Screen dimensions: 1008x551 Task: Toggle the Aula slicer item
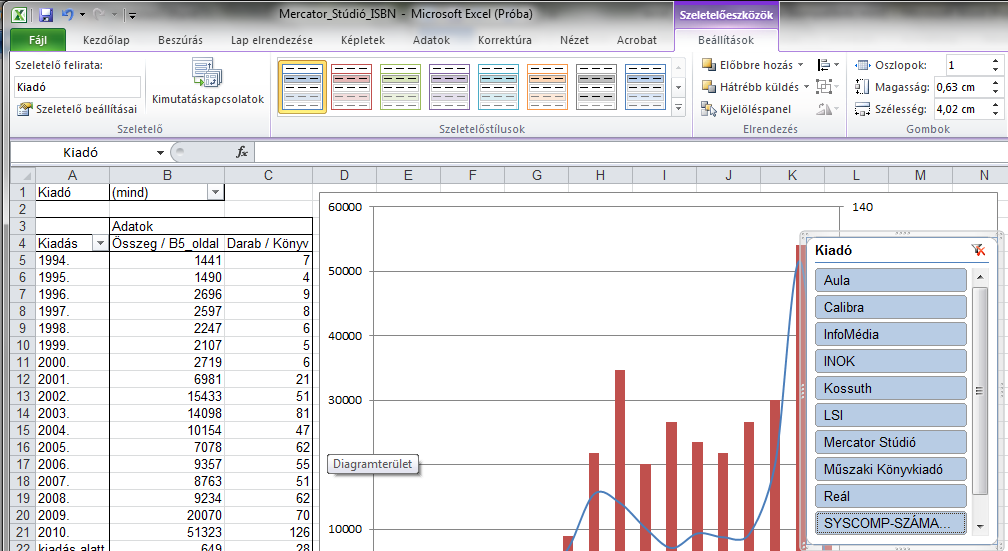point(890,280)
